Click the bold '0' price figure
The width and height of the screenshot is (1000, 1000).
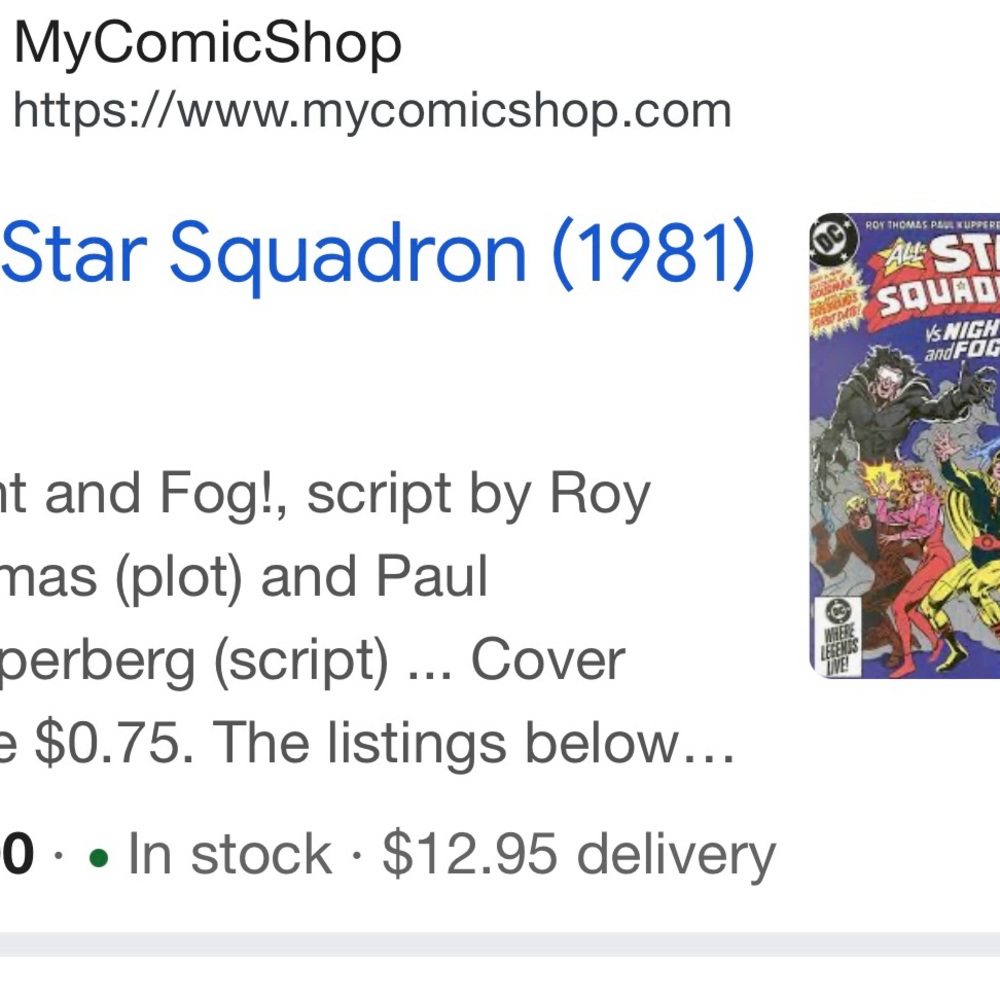click(x=18, y=851)
